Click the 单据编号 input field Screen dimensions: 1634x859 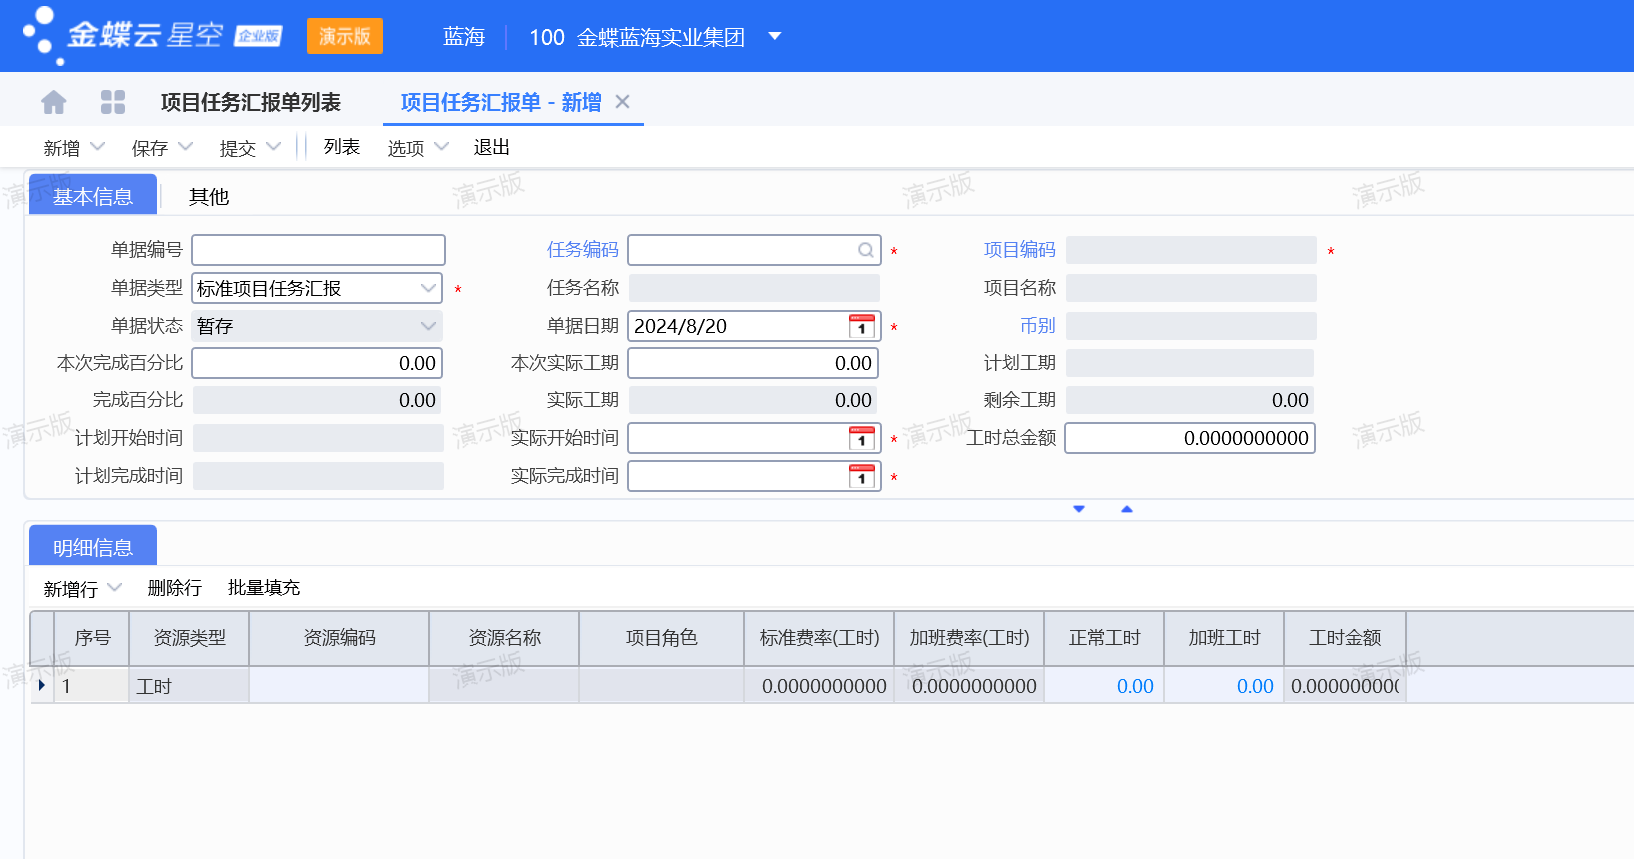click(x=318, y=250)
